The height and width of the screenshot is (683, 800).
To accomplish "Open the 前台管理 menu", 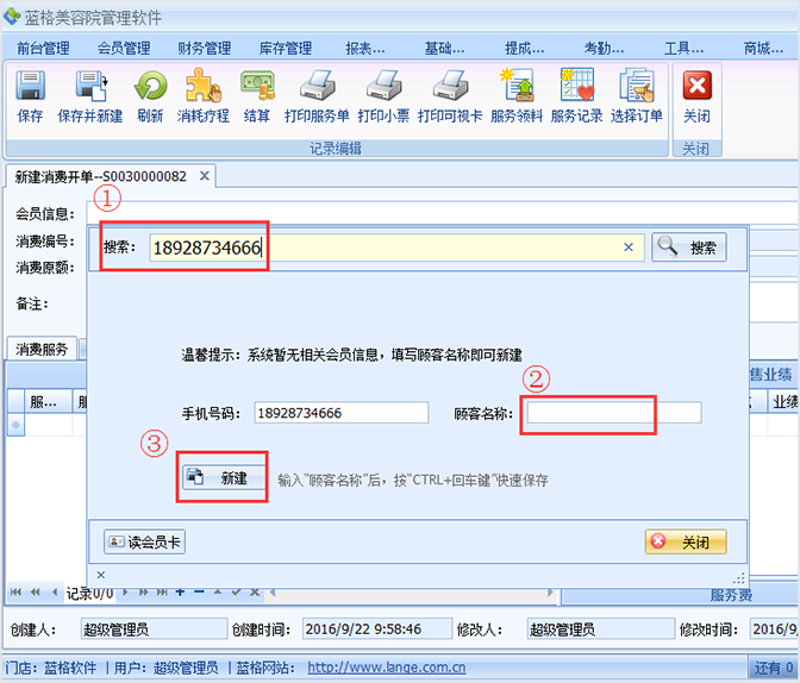I will tap(43, 48).
